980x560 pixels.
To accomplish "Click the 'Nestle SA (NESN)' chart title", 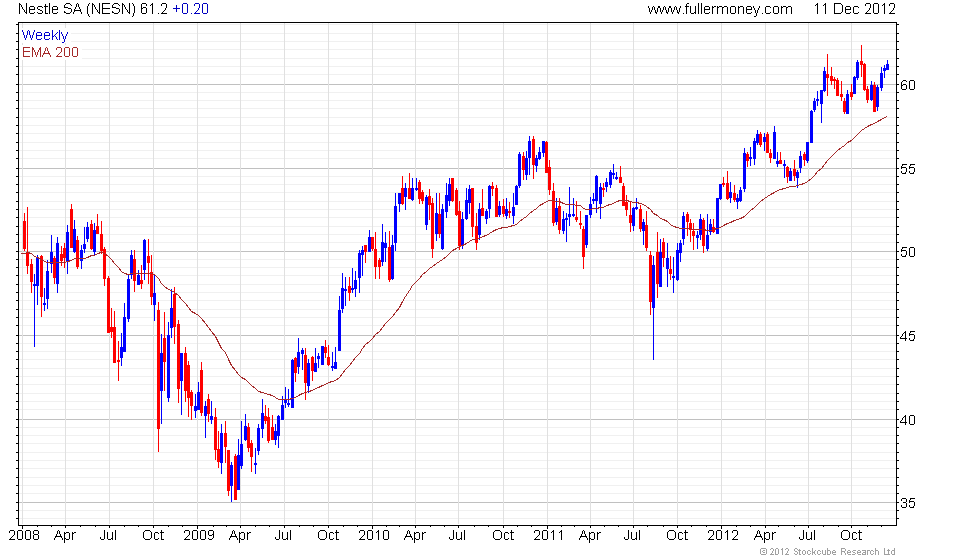I will pos(78,9).
